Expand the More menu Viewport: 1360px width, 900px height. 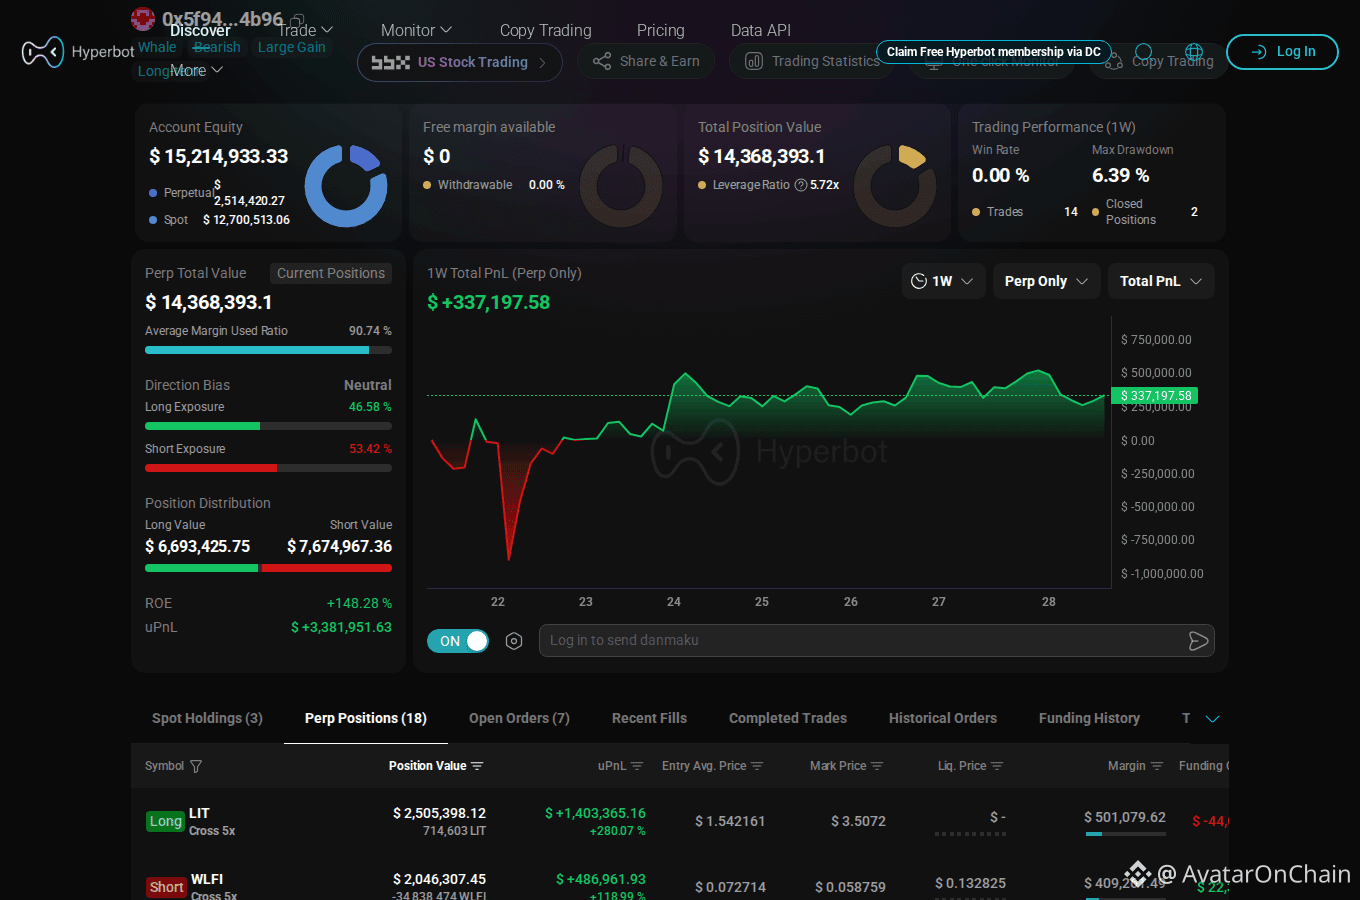pyautogui.click(x=196, y=70)
